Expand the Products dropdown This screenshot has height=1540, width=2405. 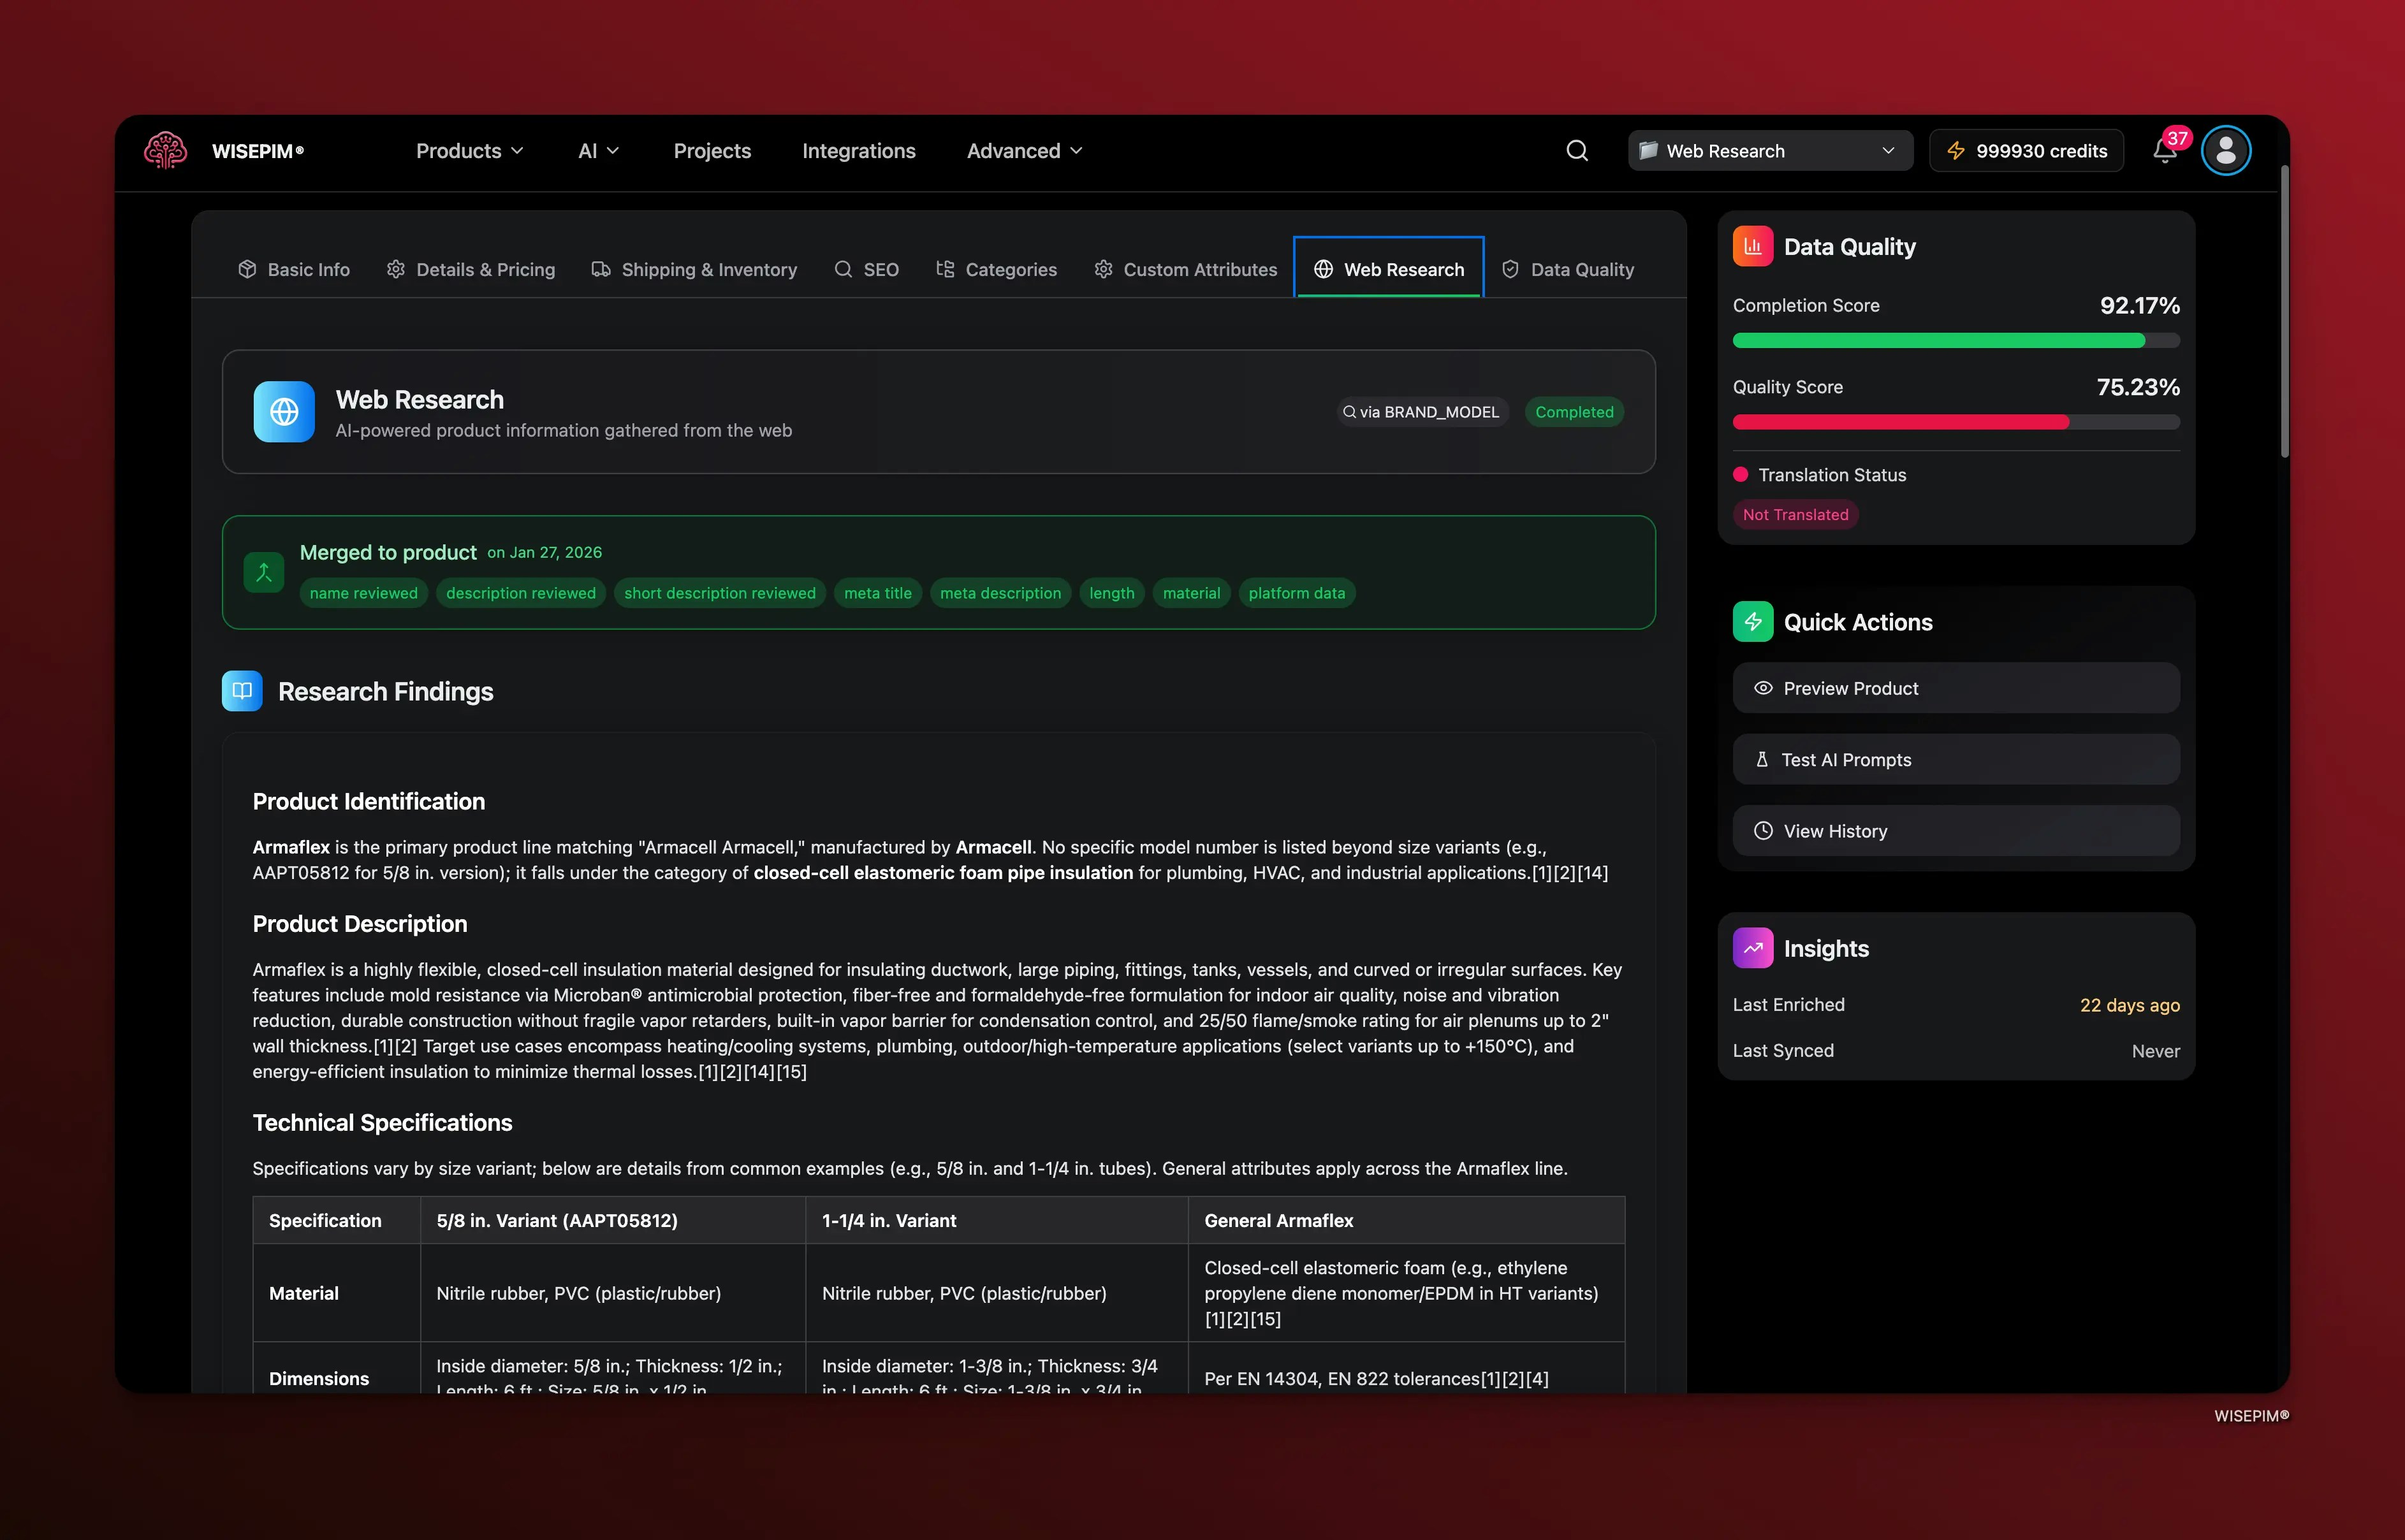(x=469, y=150)
